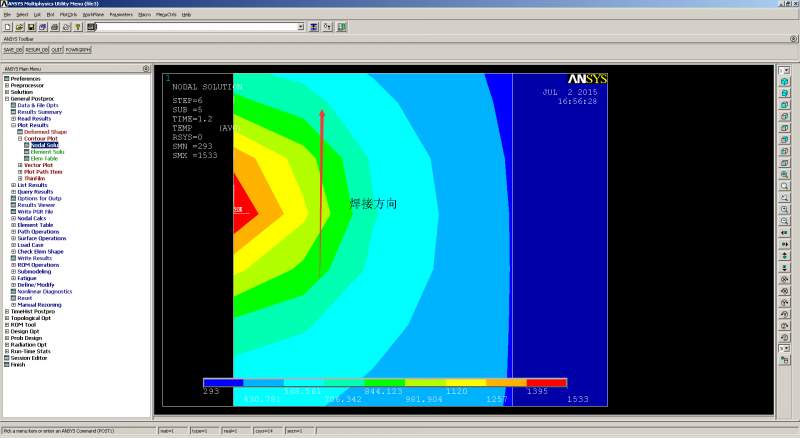Image resolution: width=800 pixels, height=438 pixels.
Task: Open the File menu
Action: click(x=7, y=15)
